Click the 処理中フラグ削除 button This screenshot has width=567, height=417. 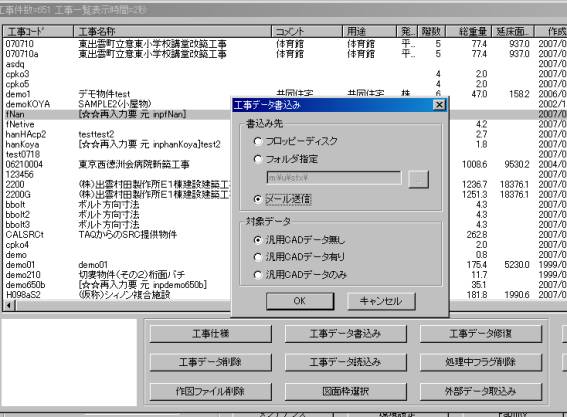coord(481,362)
